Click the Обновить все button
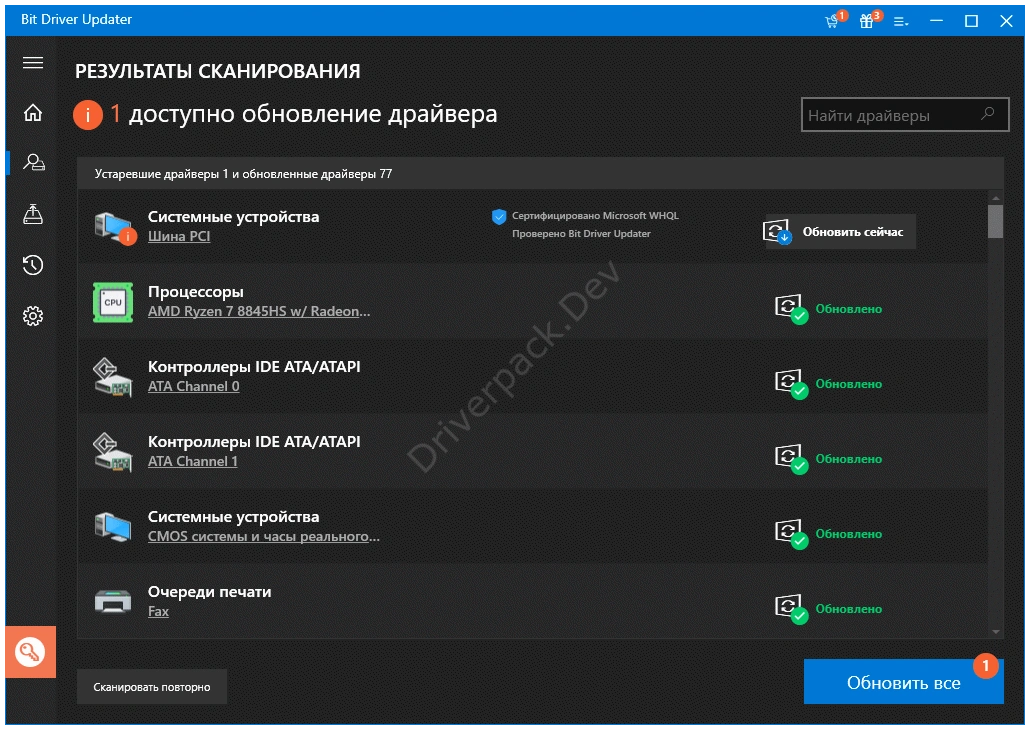 (903, 682)
